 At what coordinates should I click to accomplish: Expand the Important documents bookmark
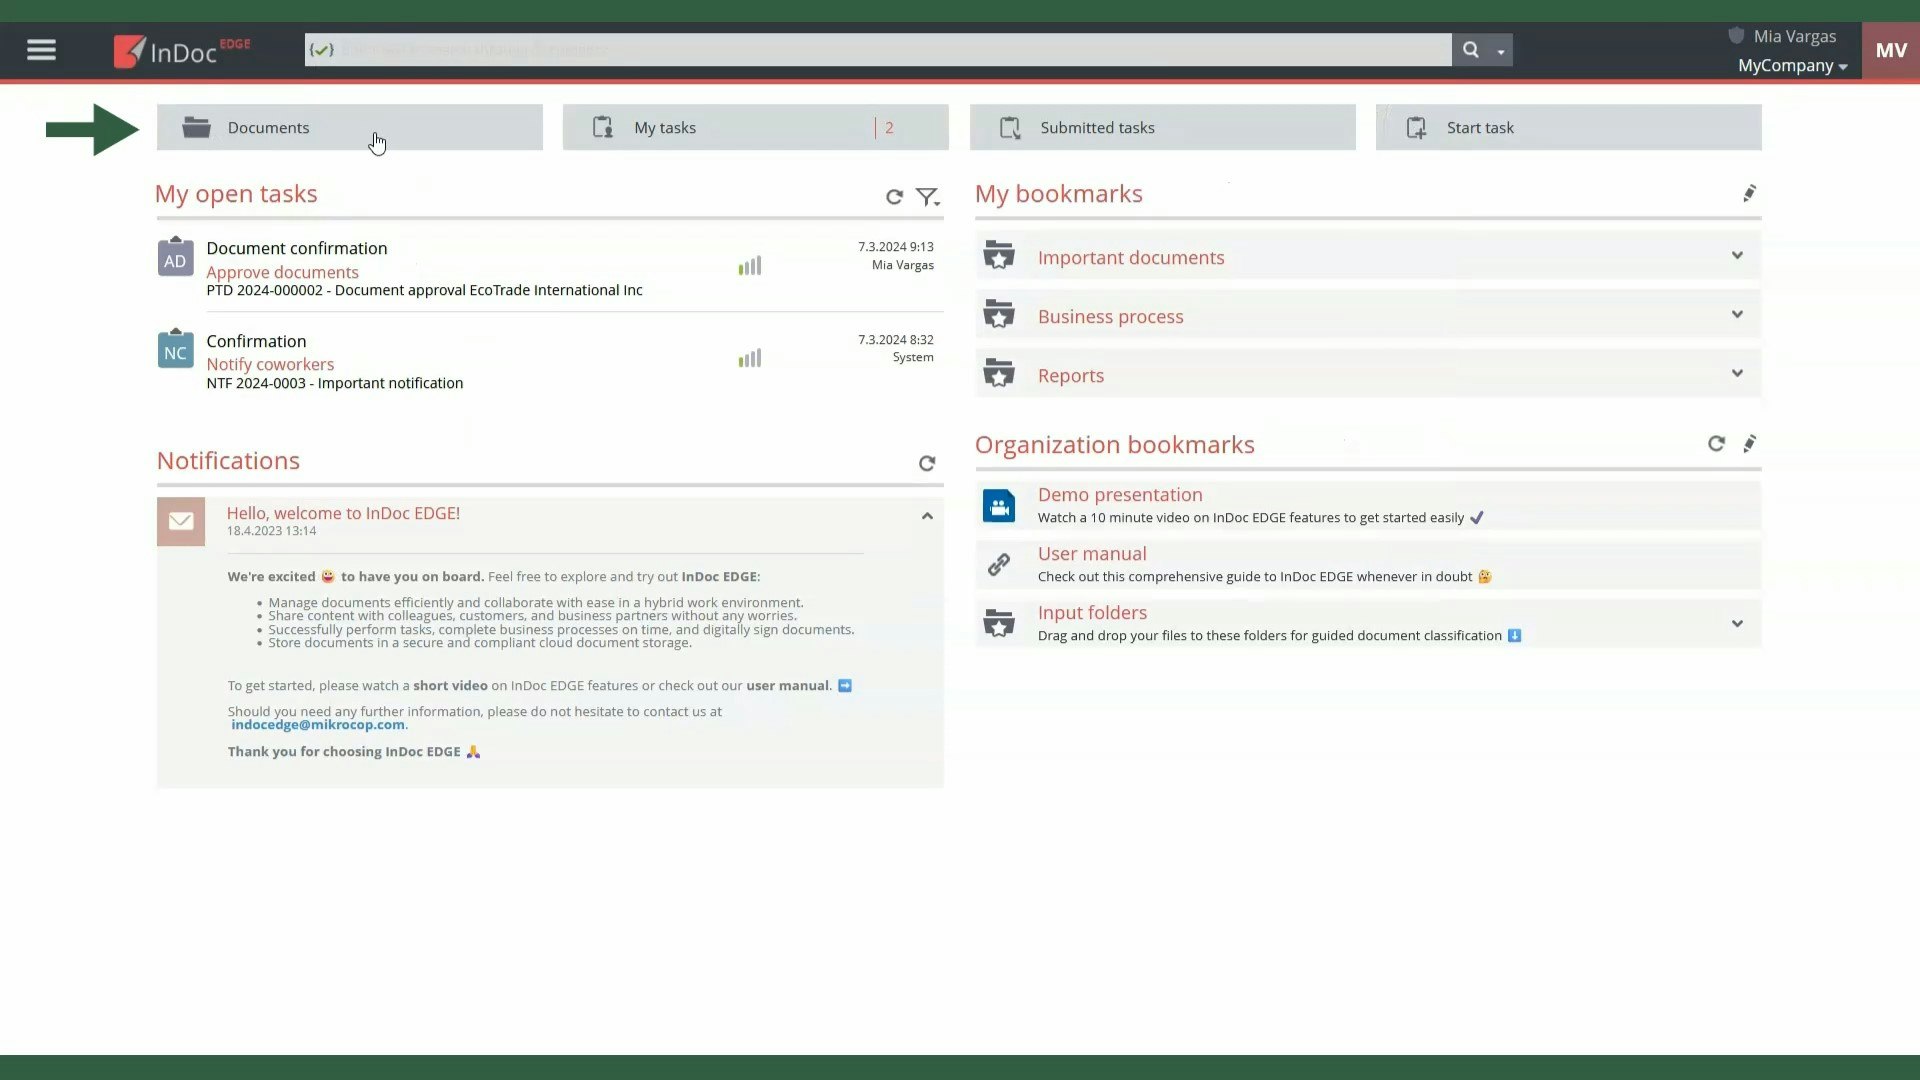(x=1737, y=256)
